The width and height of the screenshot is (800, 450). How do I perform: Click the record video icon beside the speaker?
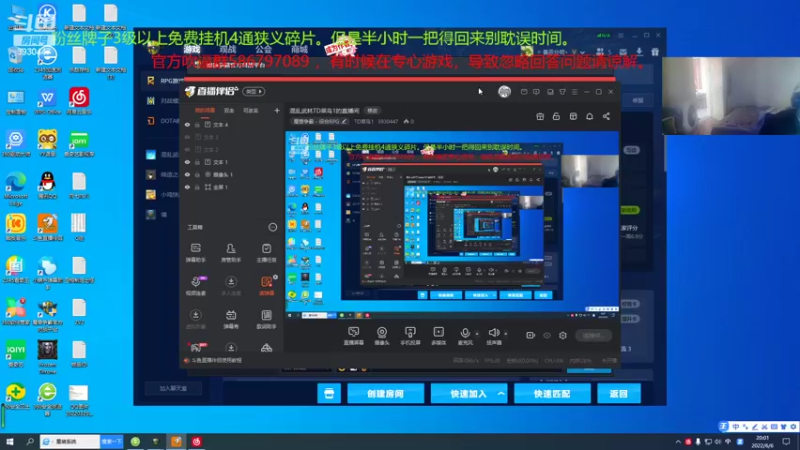tap(530, 335)
